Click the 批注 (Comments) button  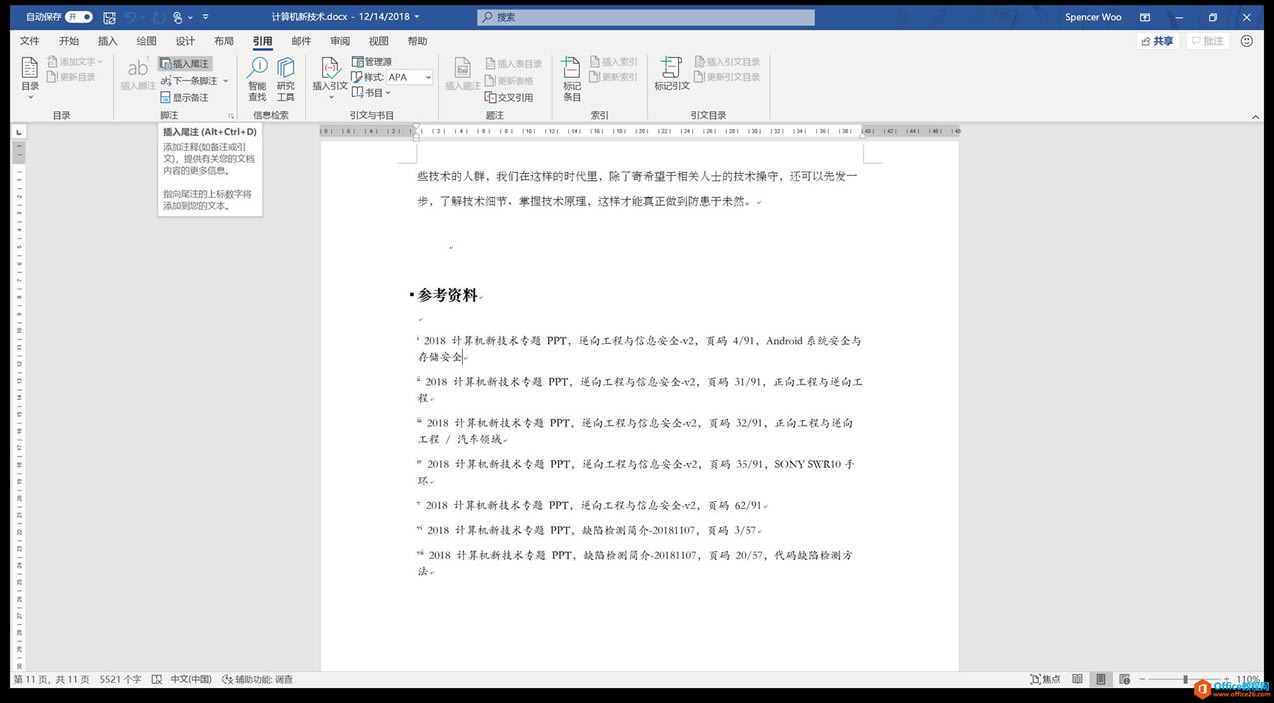1208,40
